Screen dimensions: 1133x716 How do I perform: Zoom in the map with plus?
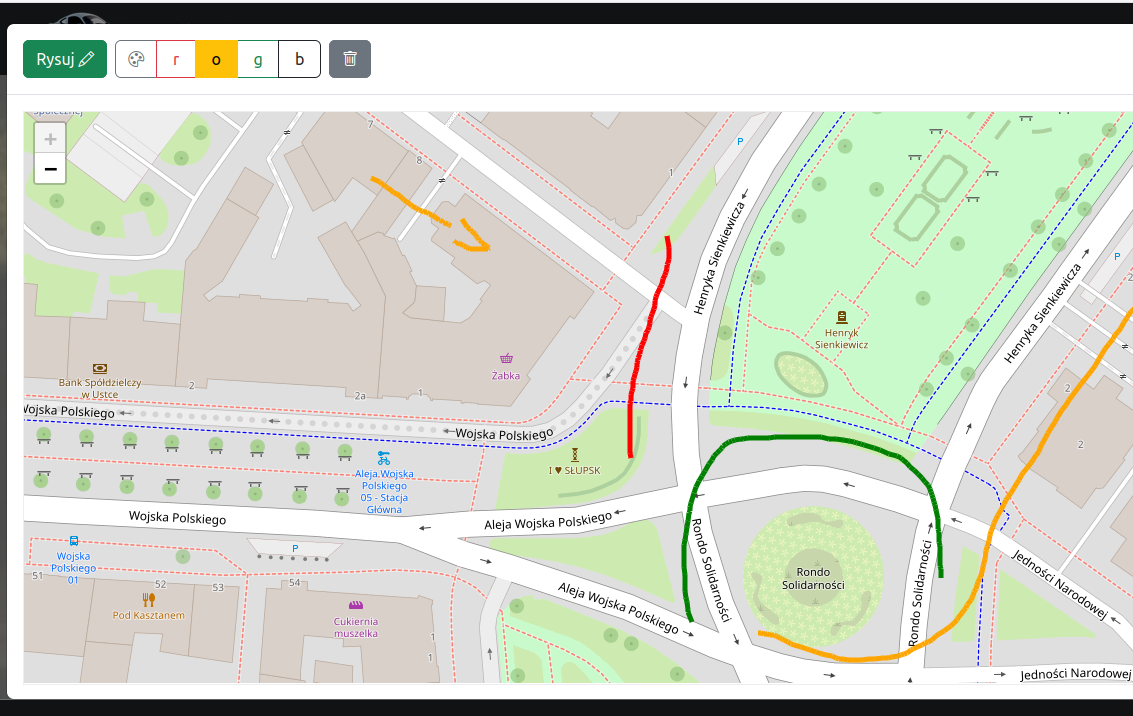coord(51,139)
